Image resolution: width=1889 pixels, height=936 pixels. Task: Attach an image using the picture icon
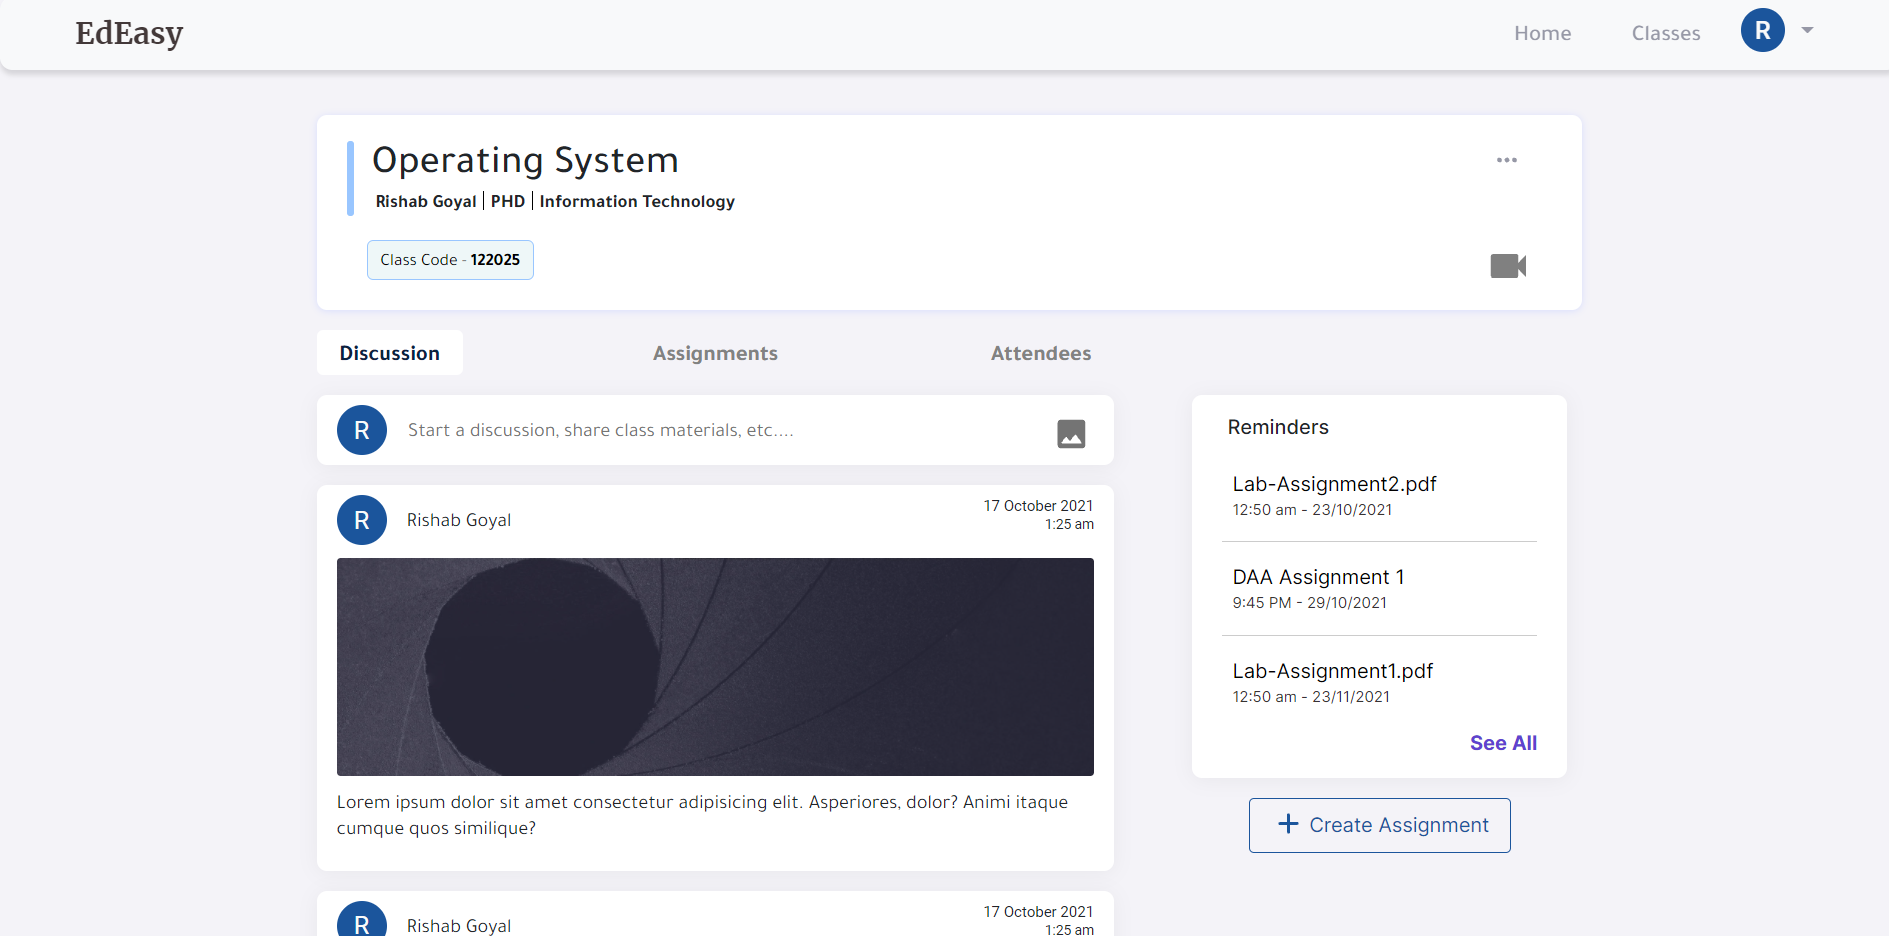(1071, 434)
